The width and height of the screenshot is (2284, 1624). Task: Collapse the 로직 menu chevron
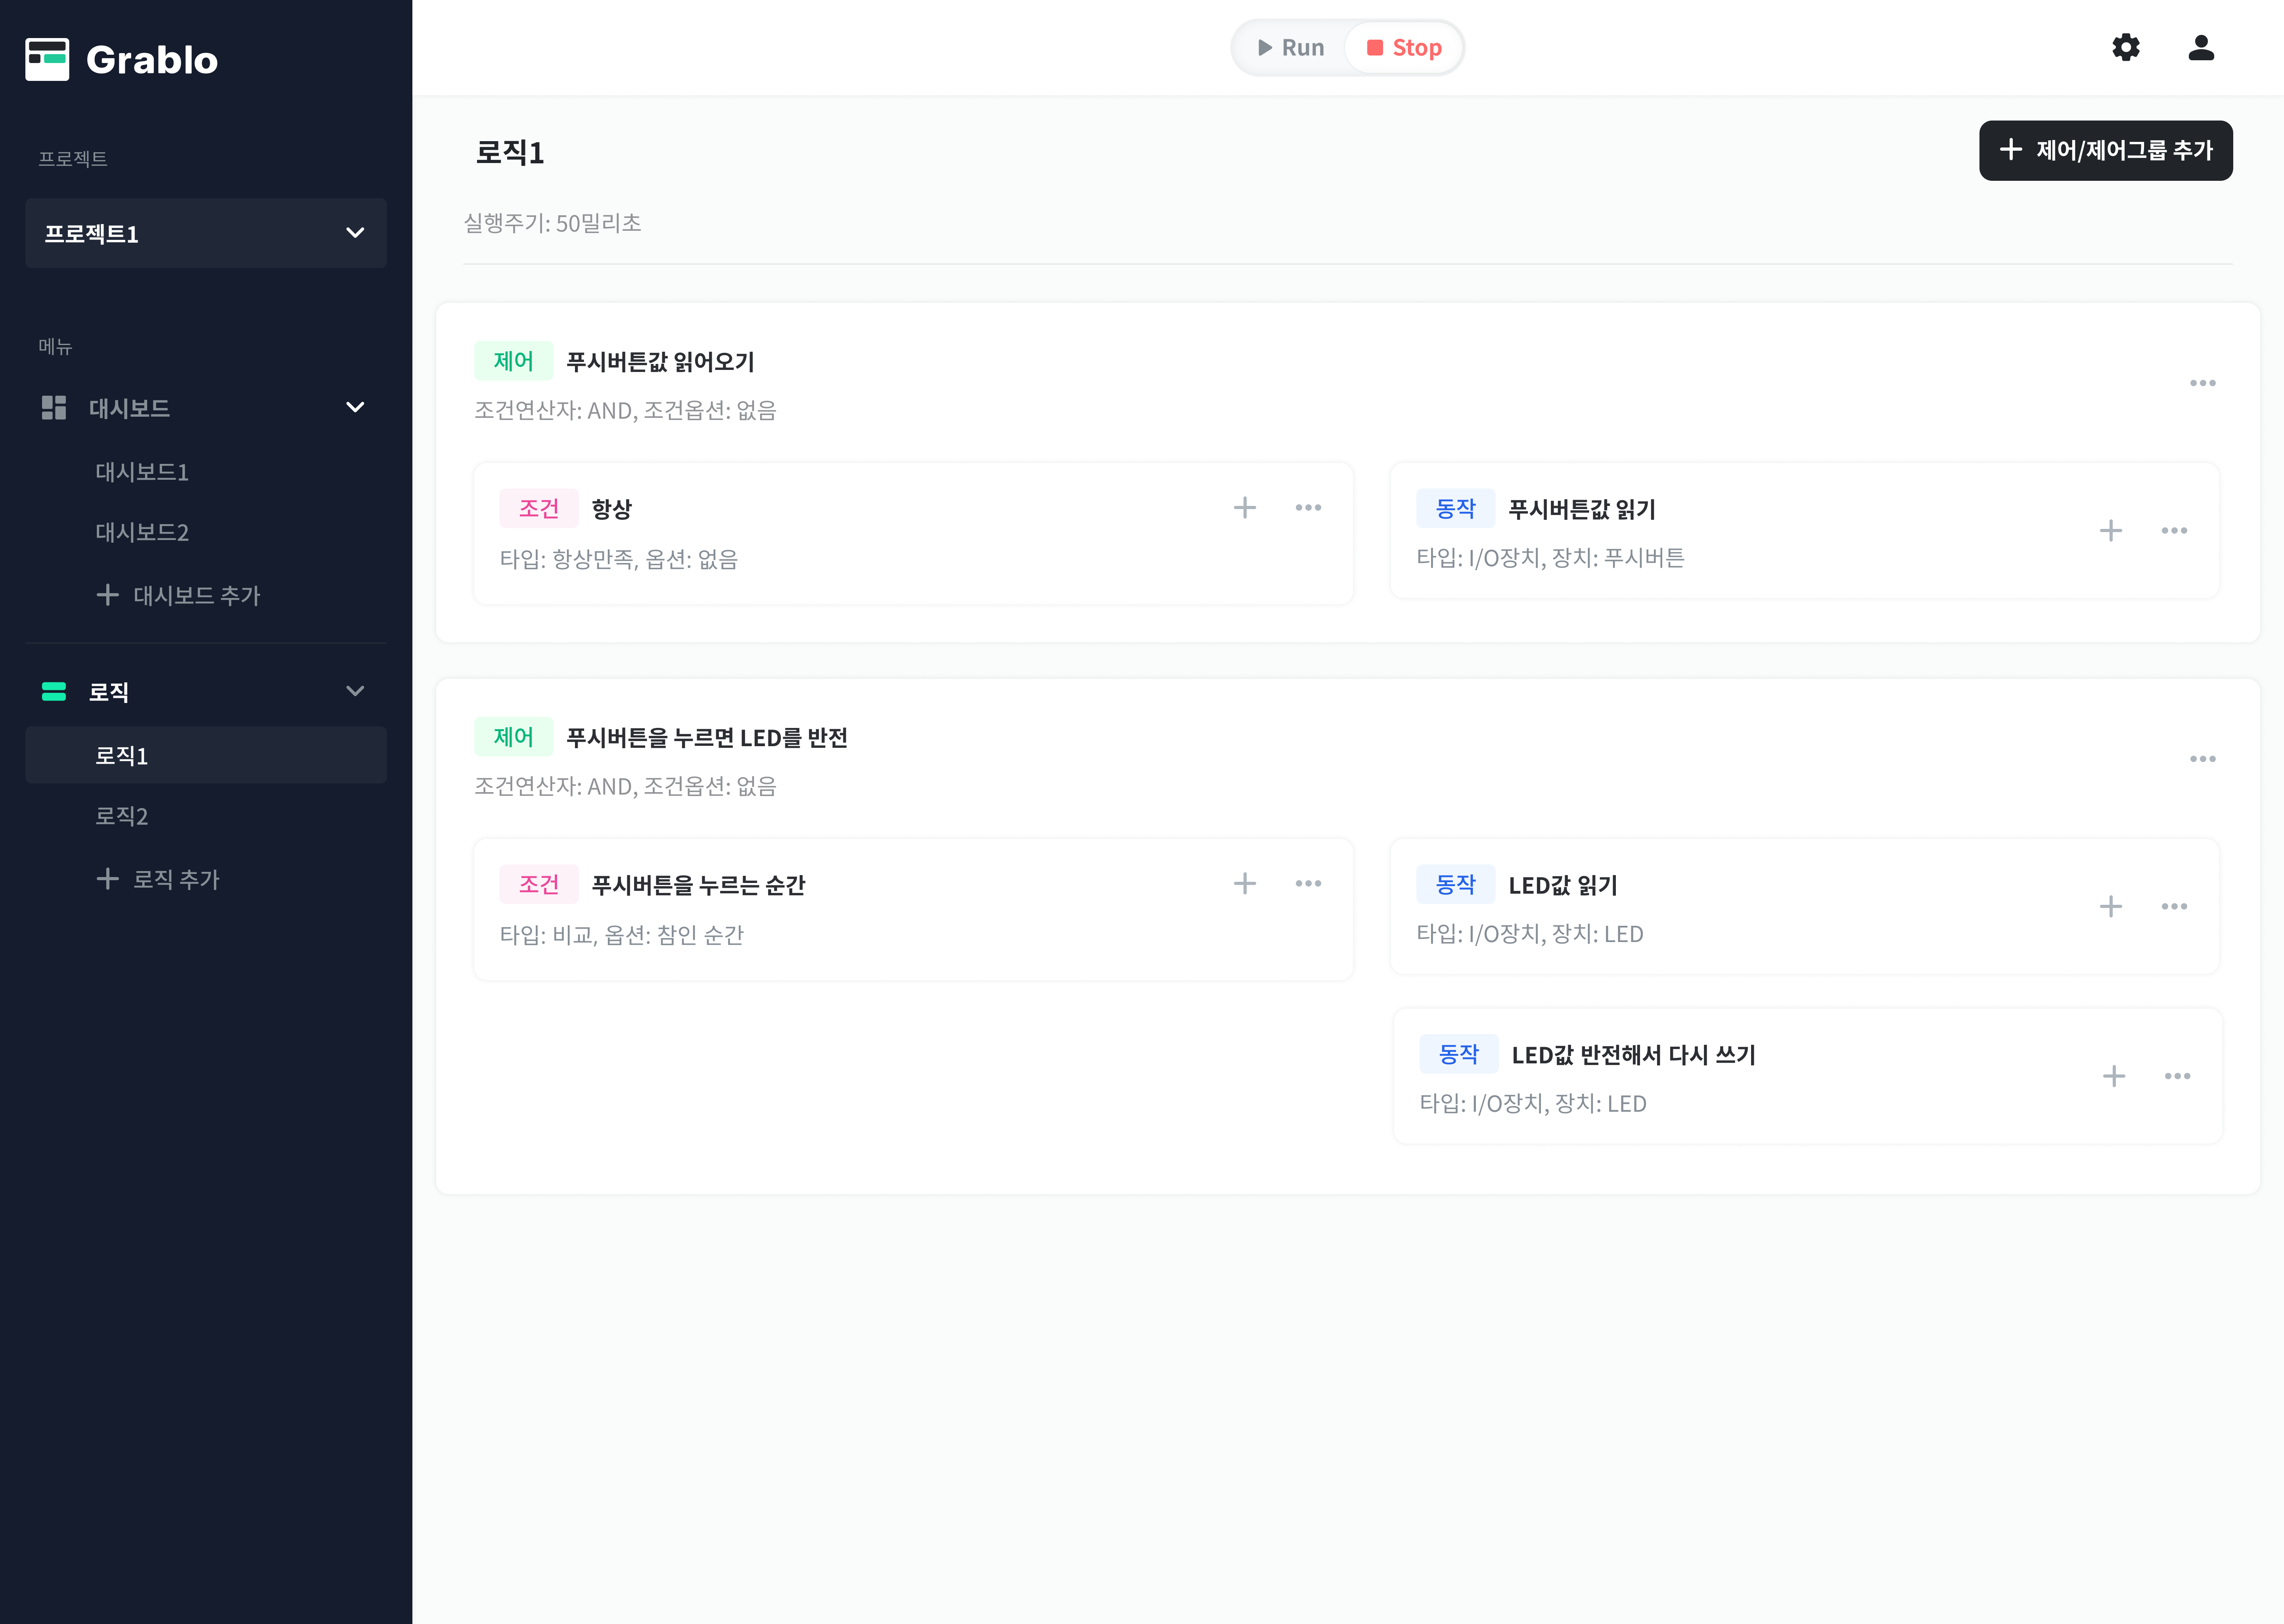click(x=355, y=691)
